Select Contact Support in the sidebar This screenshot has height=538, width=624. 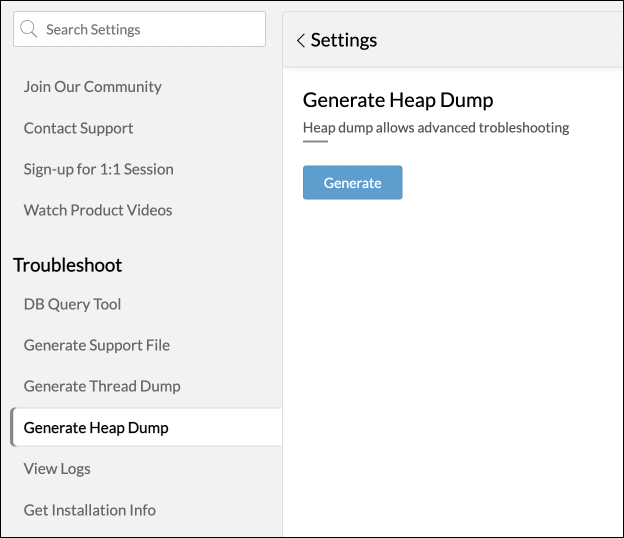point(78,128)
